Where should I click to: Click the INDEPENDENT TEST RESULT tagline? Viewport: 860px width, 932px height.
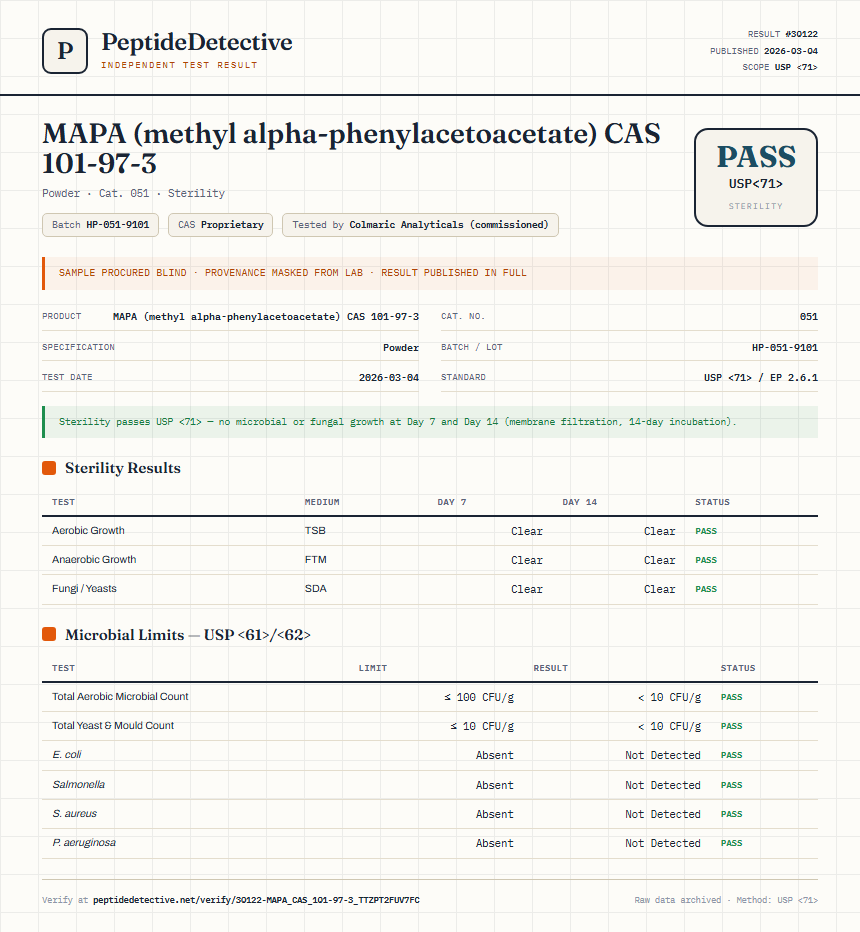[179, 65]
